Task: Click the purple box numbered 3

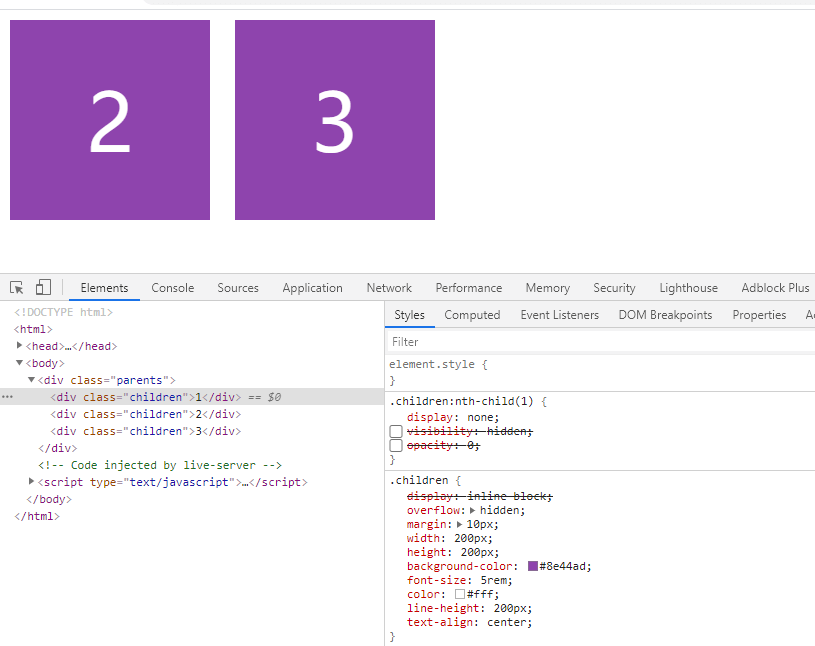Action: (x=335, y=120)
